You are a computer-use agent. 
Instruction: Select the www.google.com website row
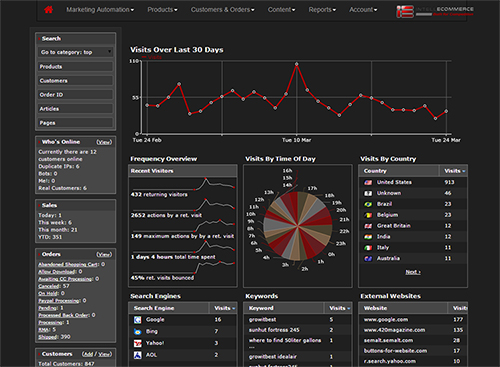(413, 320)
